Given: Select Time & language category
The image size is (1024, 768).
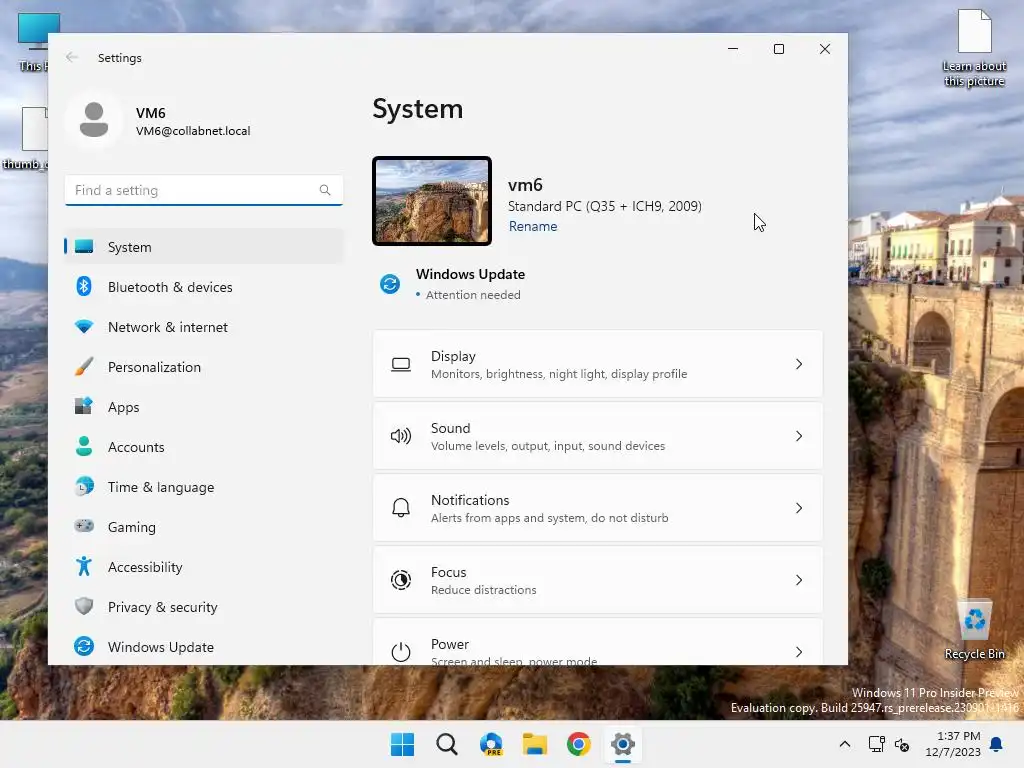Looking at the screenshot, I should pos(204,487).
